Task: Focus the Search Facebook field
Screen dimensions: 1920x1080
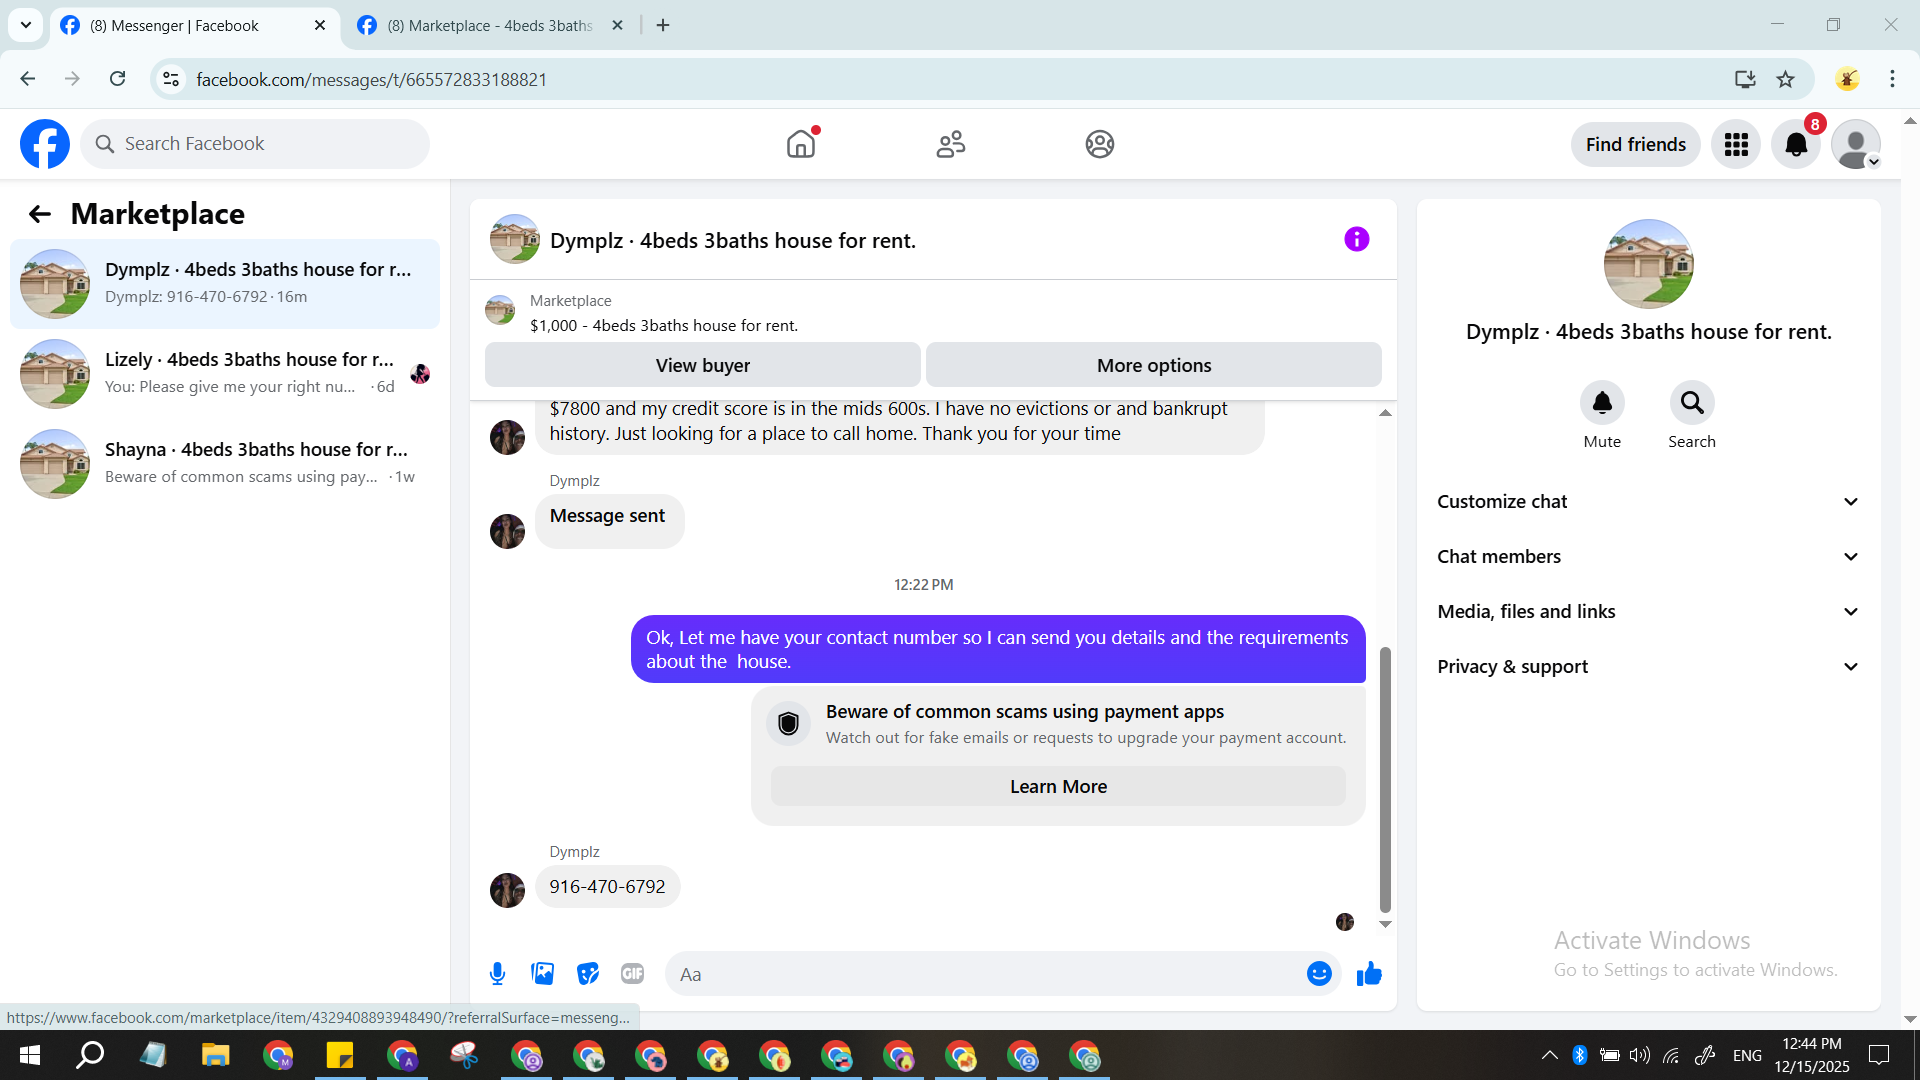Action: [x=255, y=144]
